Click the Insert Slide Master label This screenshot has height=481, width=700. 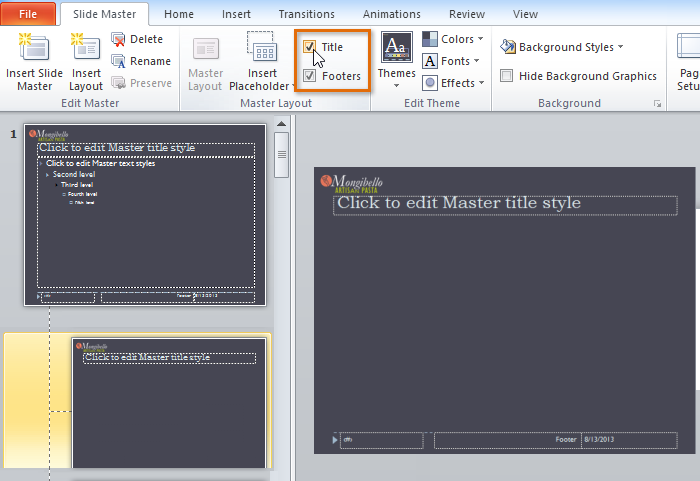coord(34,79)
